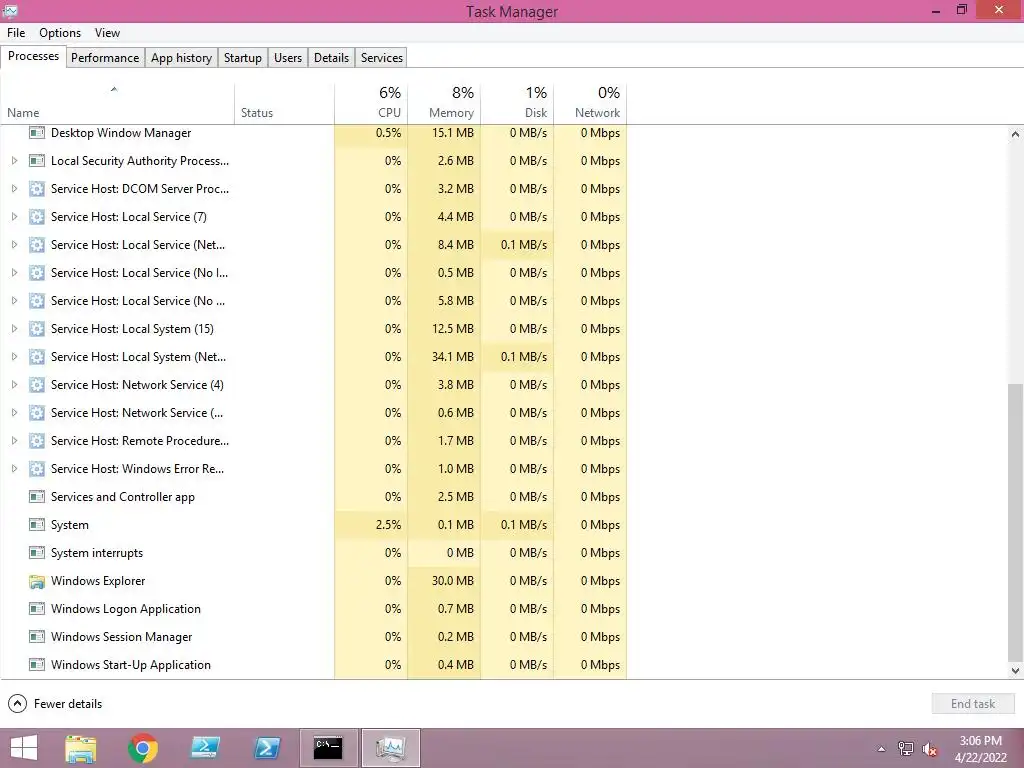Click the gear icon for Remote Procedure host
The width and height of the screenshot is (1024, 768).
click(37, 441)
